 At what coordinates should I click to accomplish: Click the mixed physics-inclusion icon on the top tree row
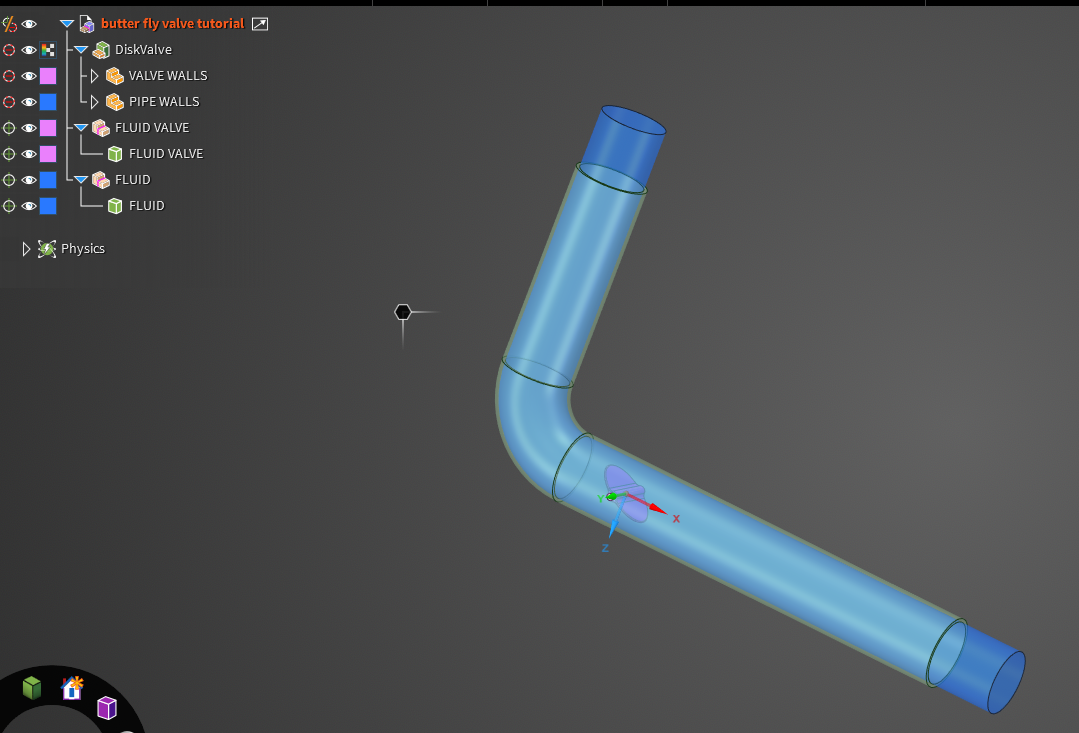(9, 24)
